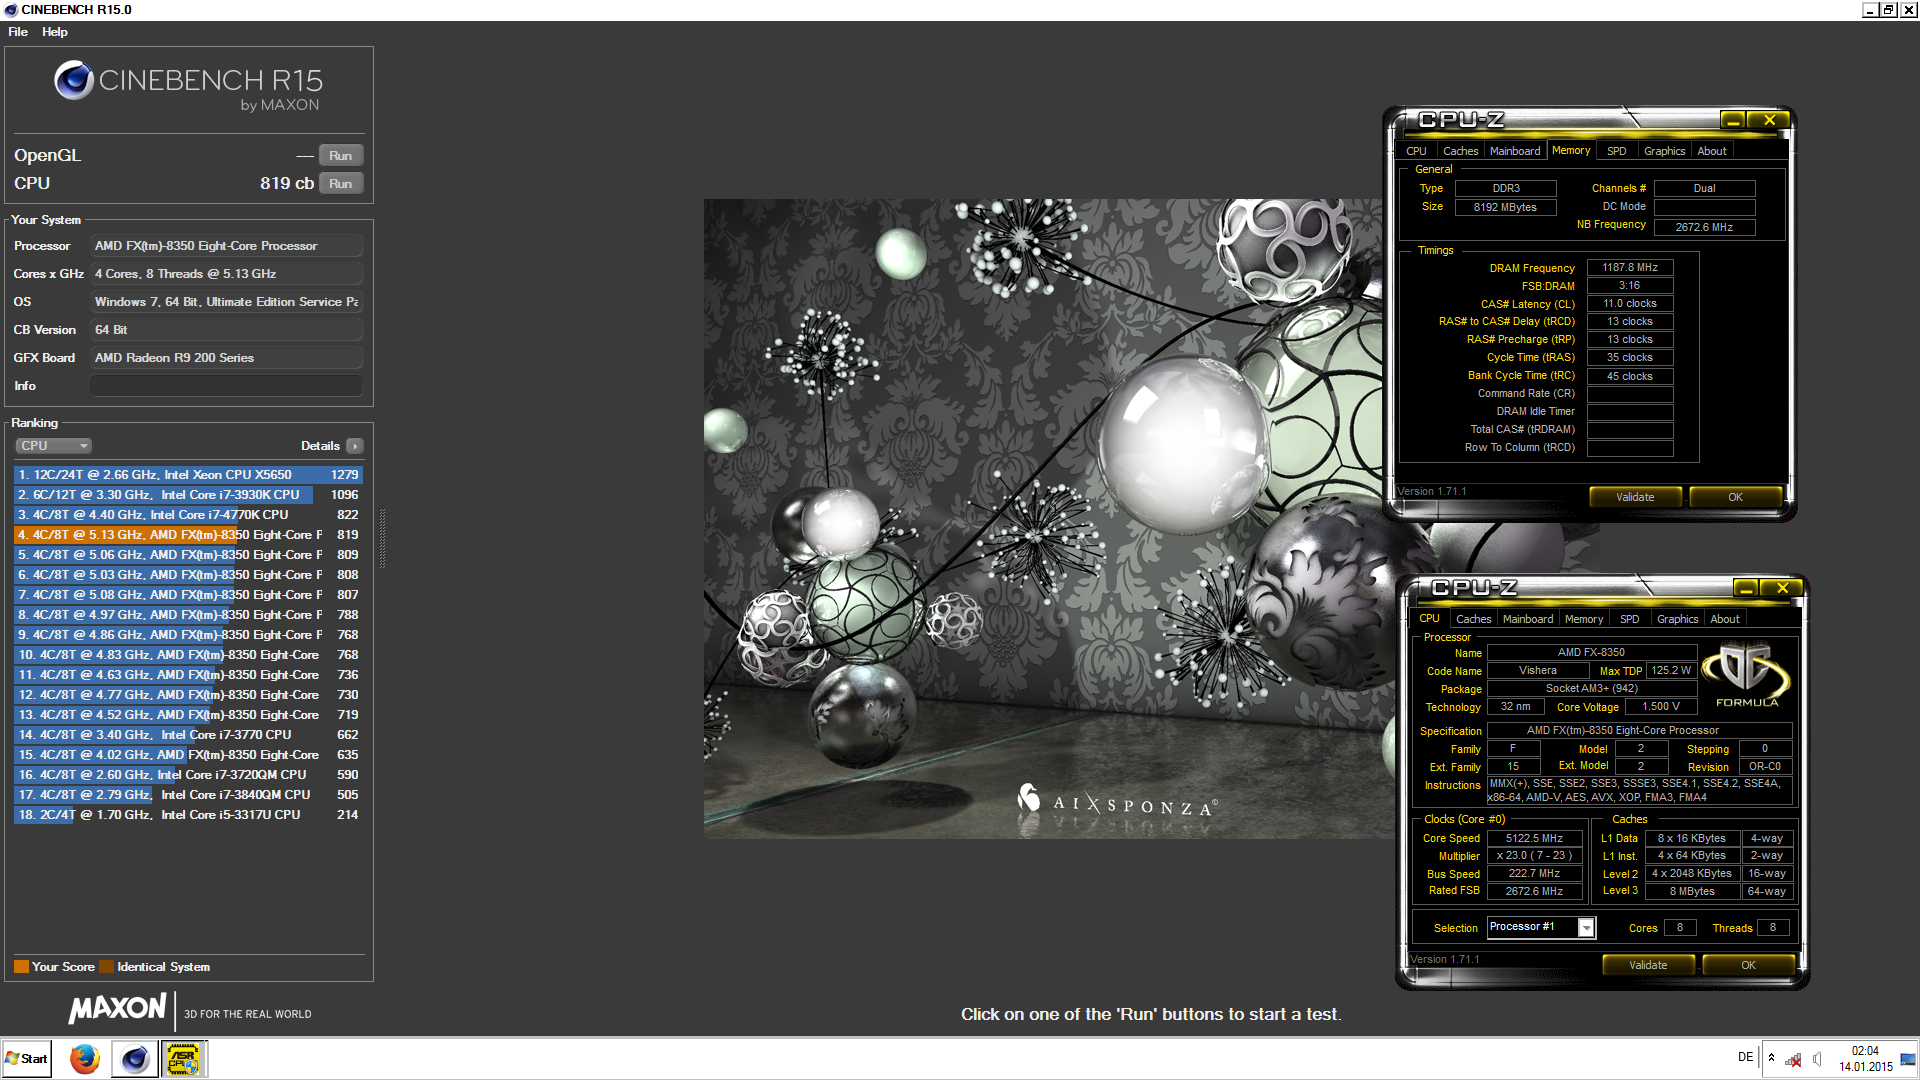Select ranking row Intel Xeon CPU X5650
This screenshot has height=1080, width=1920.
click(x=188, y=475)
